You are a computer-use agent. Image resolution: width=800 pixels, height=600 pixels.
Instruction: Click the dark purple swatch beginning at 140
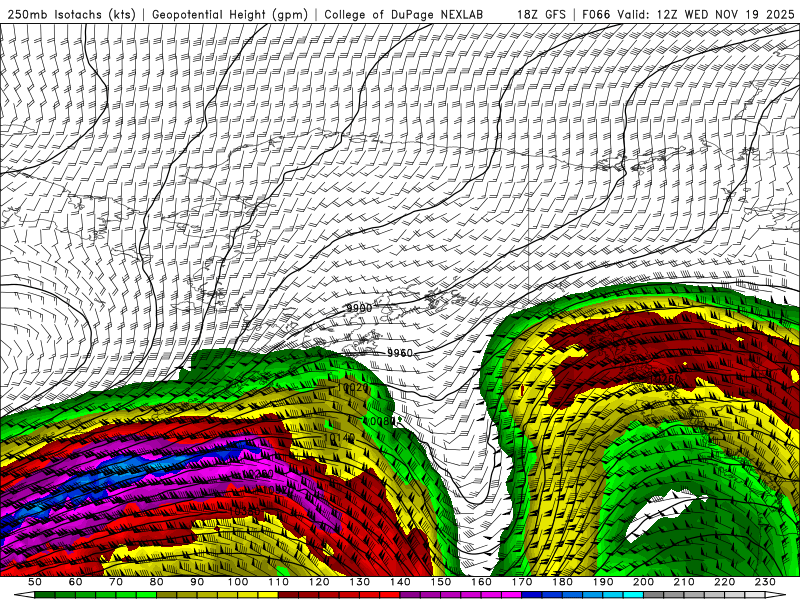[x=410, y=595]
